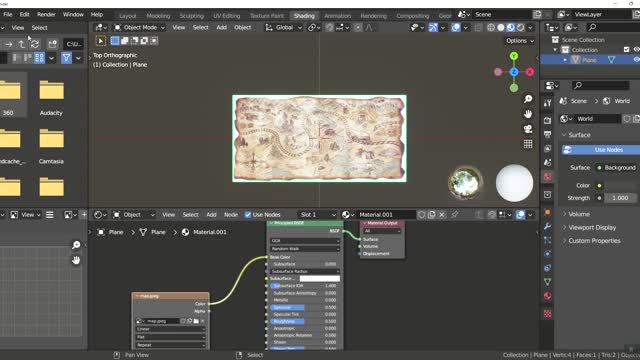Viewport: 640px width, 360px height.
Task: Go to parent directory in file browser
Action: click(x=22, y=44)
